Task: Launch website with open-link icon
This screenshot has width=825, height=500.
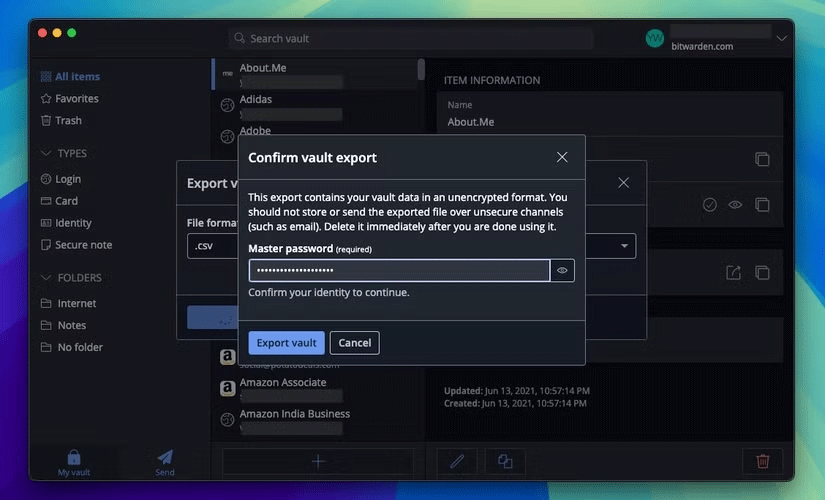Action: [733, 272]
